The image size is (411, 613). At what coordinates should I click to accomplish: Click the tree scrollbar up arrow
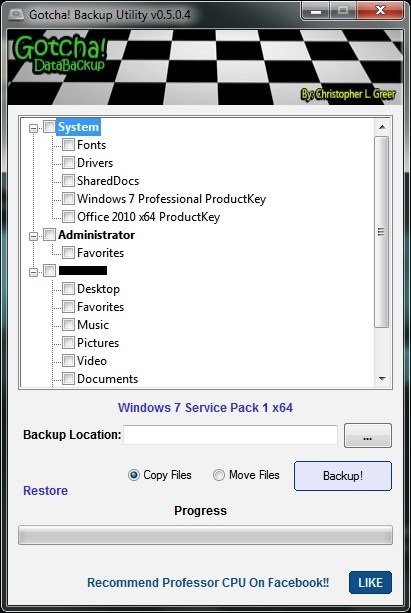pyautogui.click(x=382, y=127)
